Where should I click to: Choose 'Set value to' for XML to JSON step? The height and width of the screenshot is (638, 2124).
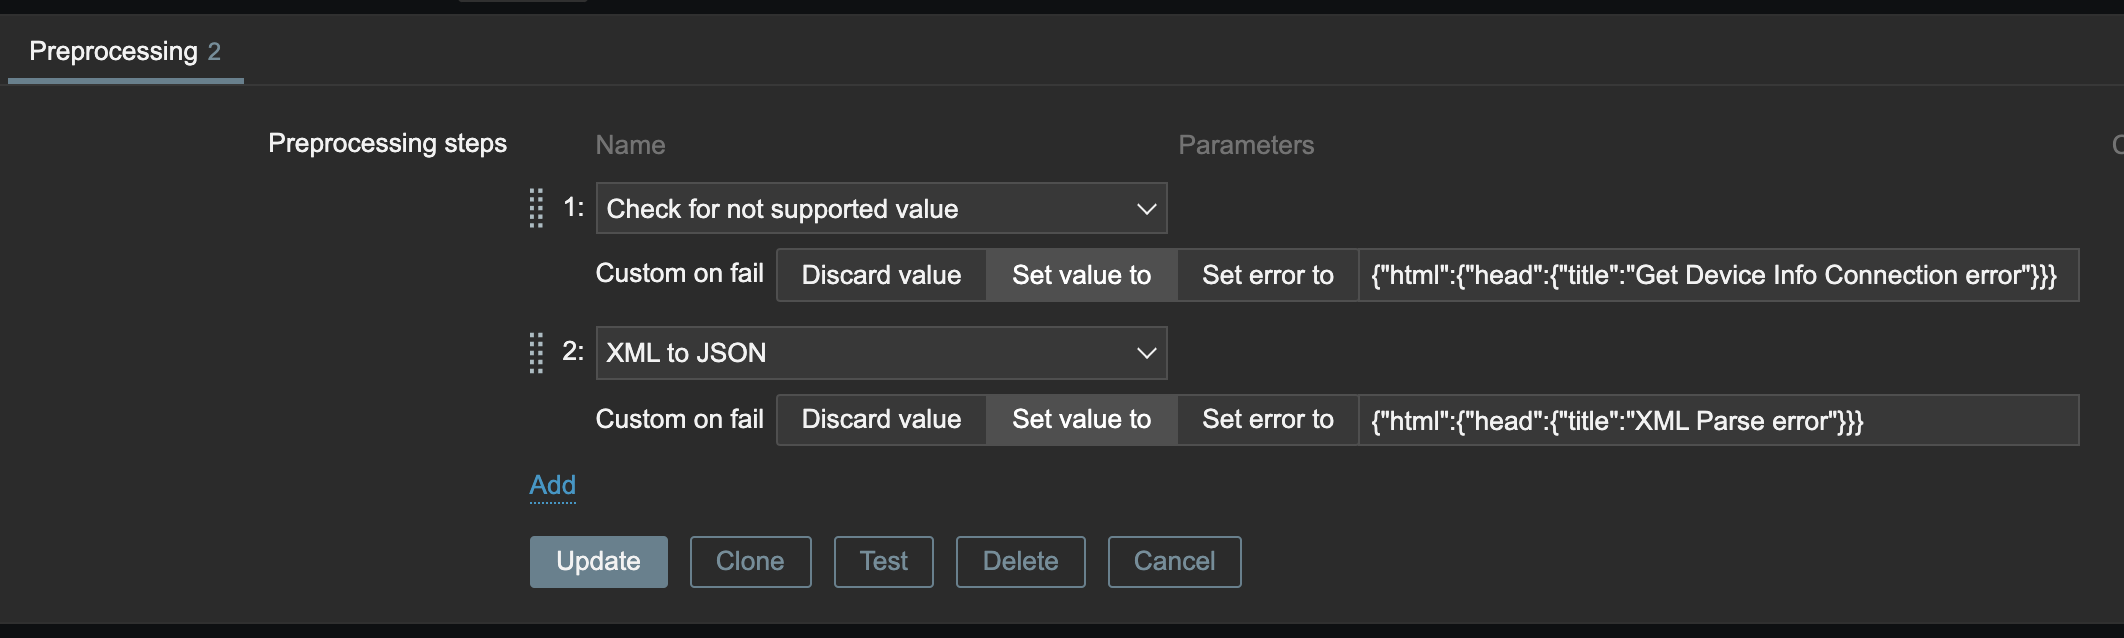pyautogui.click(x=1081, y=420)
